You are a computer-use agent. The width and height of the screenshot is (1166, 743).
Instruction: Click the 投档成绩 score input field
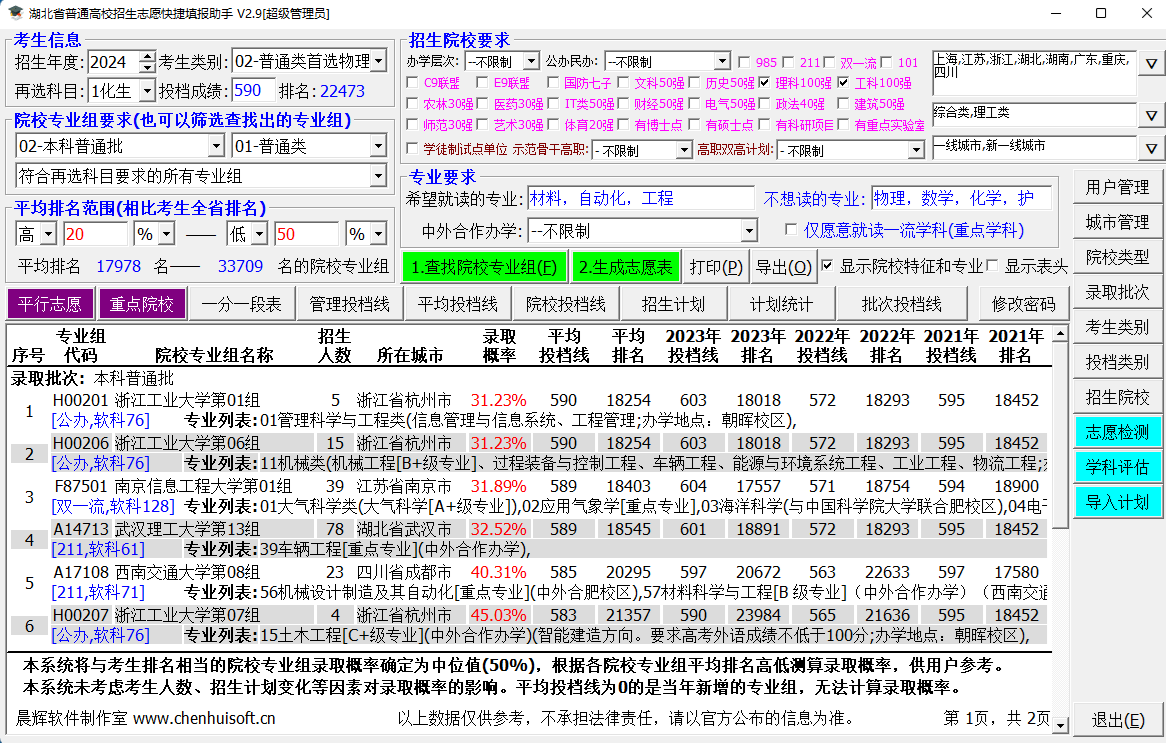click(254, 89)
